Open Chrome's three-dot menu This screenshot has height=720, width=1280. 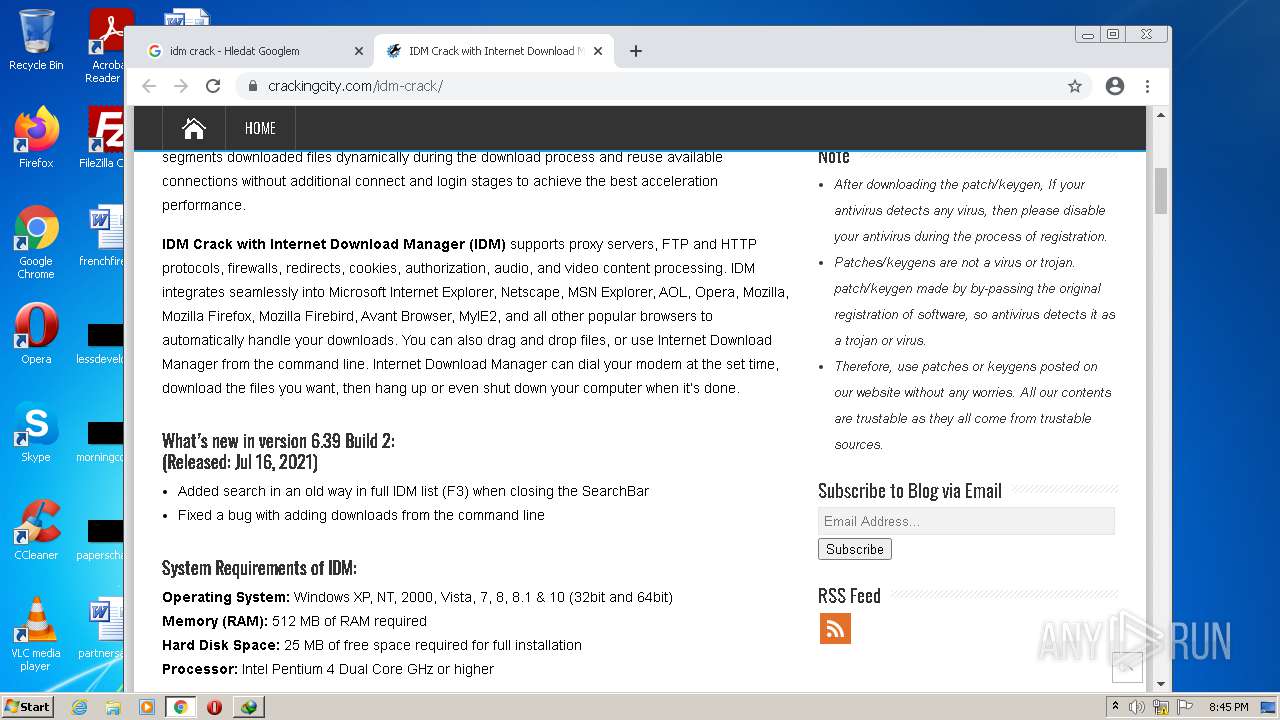1148,86
